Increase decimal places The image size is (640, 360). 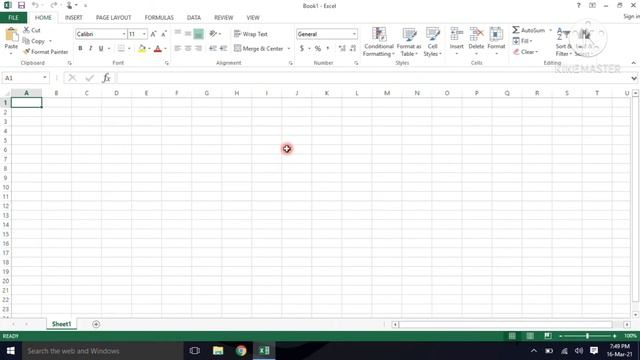click(342, 49)
